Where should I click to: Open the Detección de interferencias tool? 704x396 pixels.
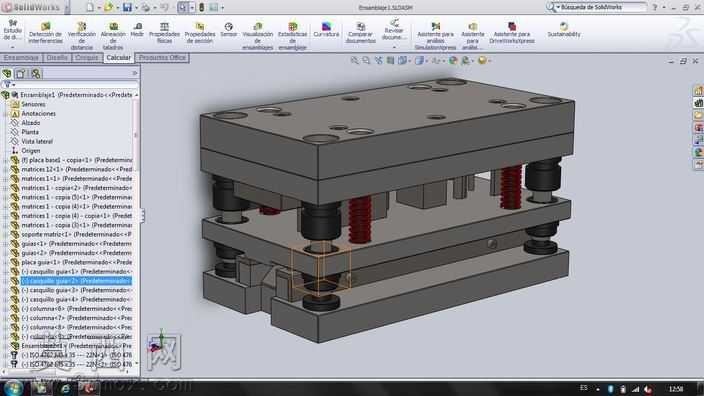(x=45, y=33)
